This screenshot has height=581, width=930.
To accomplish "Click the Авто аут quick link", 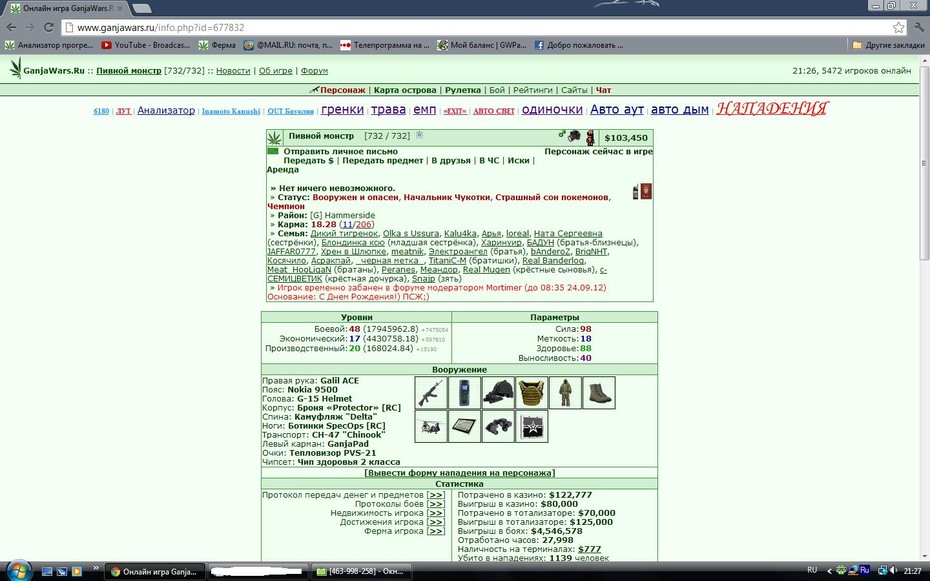I will (x=617, y=110).
